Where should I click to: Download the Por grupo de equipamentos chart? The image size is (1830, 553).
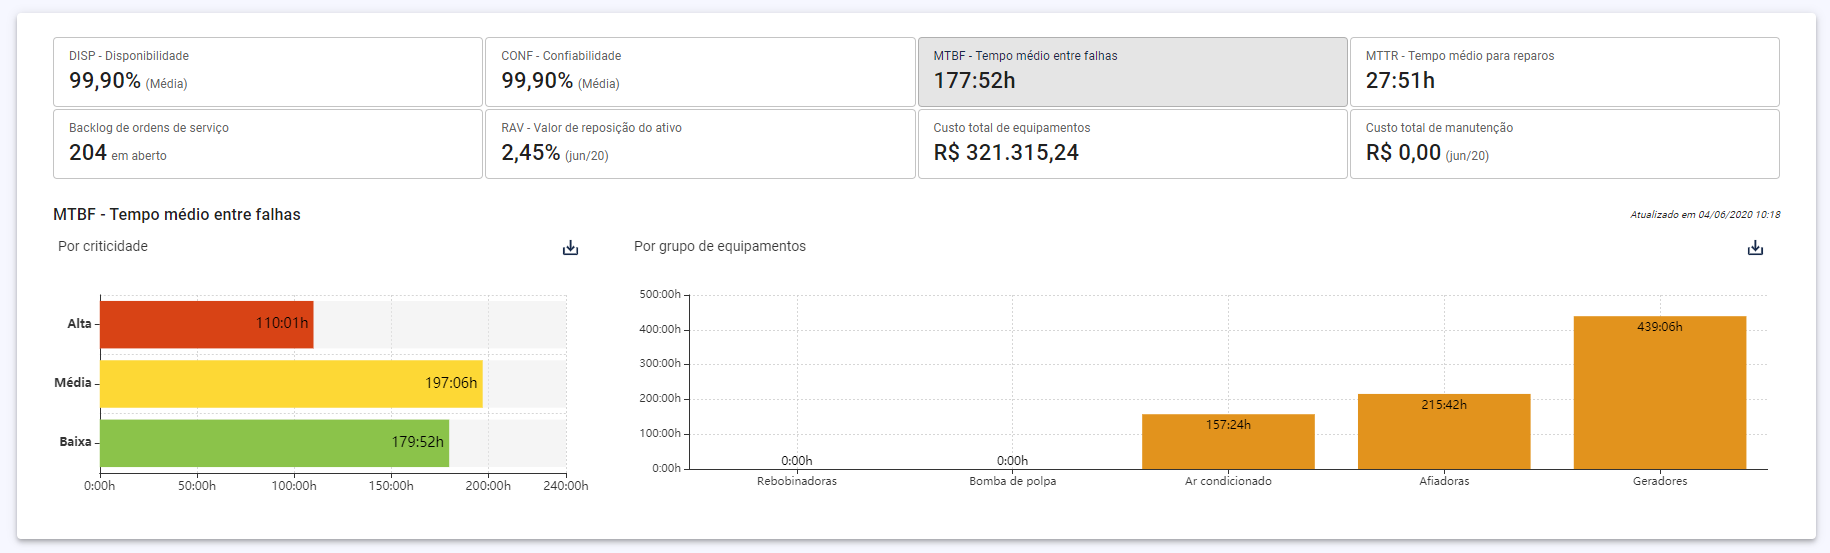click(x=1755, y=247)
